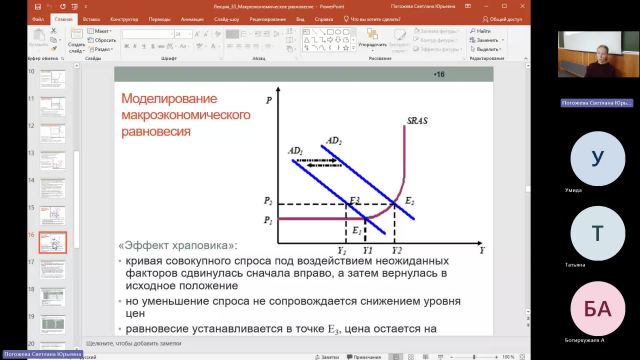
Task: Toggle Underline (Ч) formatting
Action: pos(144,46)
